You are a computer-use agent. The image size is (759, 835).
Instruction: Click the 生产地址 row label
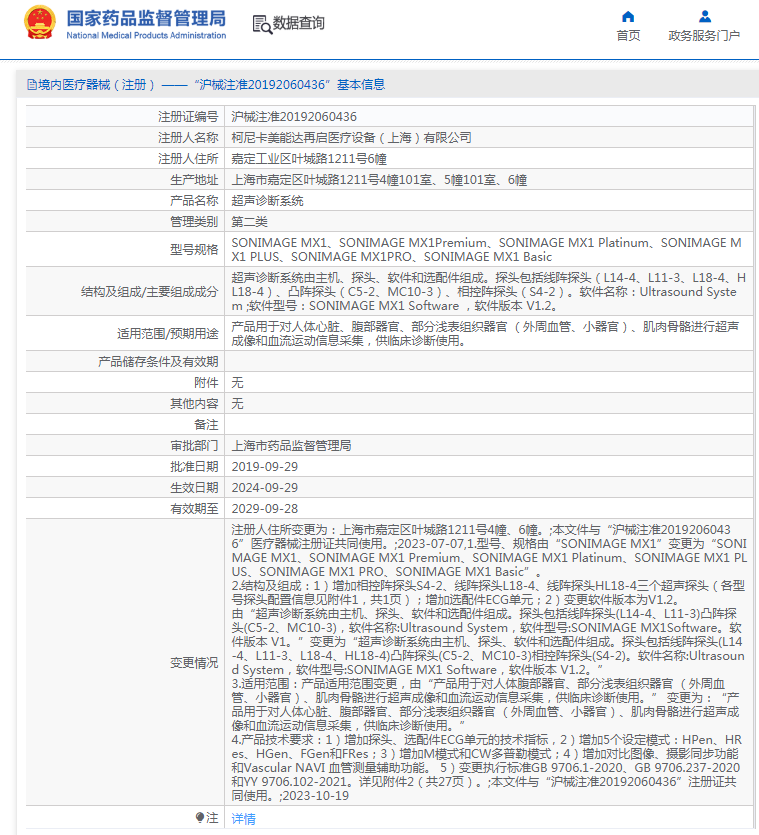(x=194, y=180)
